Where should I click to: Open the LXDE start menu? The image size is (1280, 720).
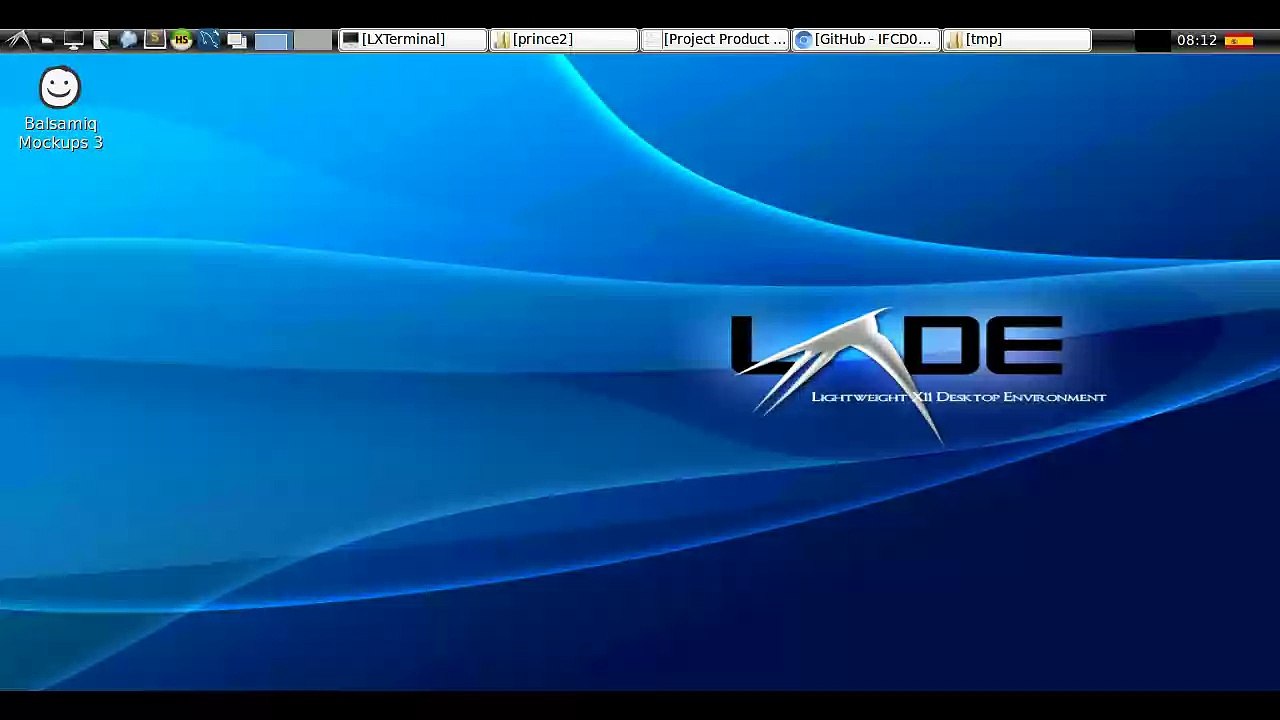click(x=18, y=40)
